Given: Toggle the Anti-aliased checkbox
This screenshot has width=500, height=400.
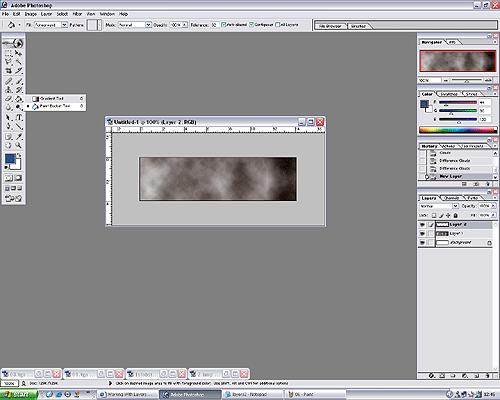Looking at the screenshot, I should 224,25.
